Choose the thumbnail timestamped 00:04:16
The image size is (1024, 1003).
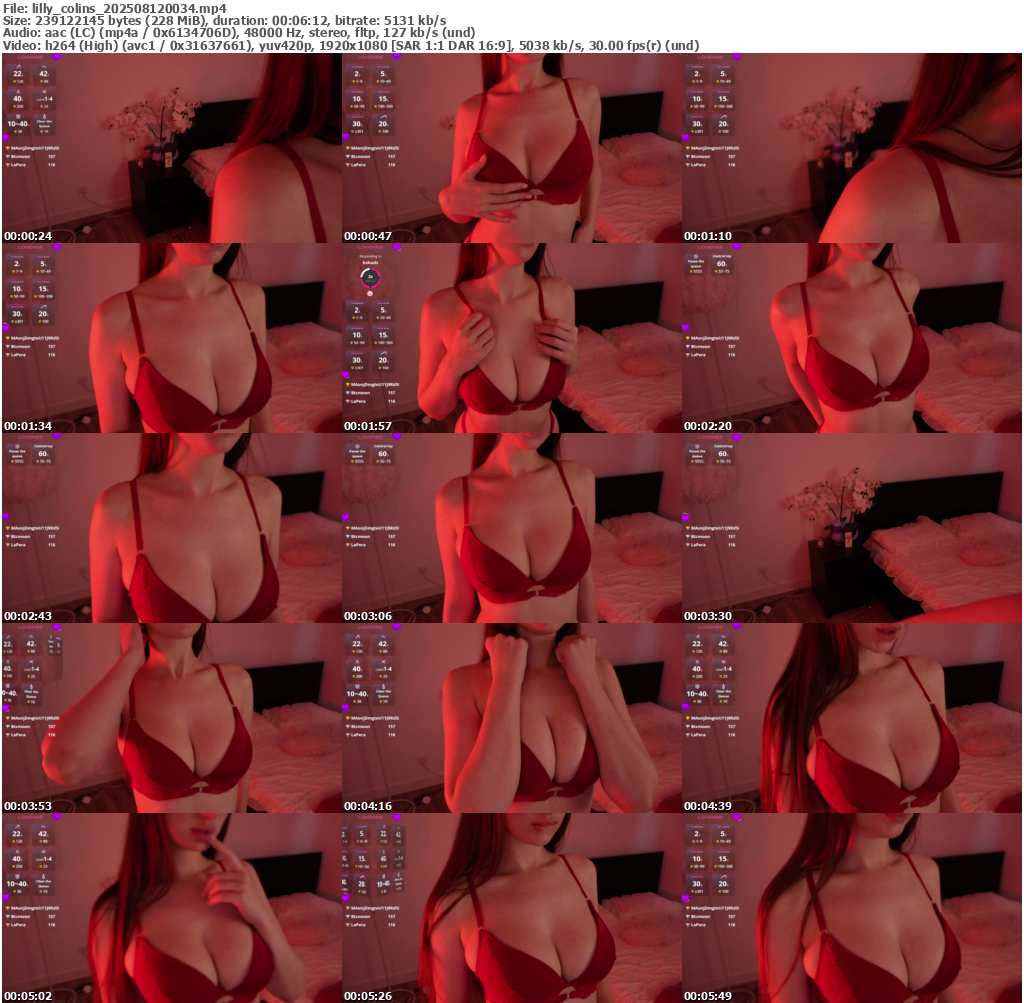(x=511, y=718)
